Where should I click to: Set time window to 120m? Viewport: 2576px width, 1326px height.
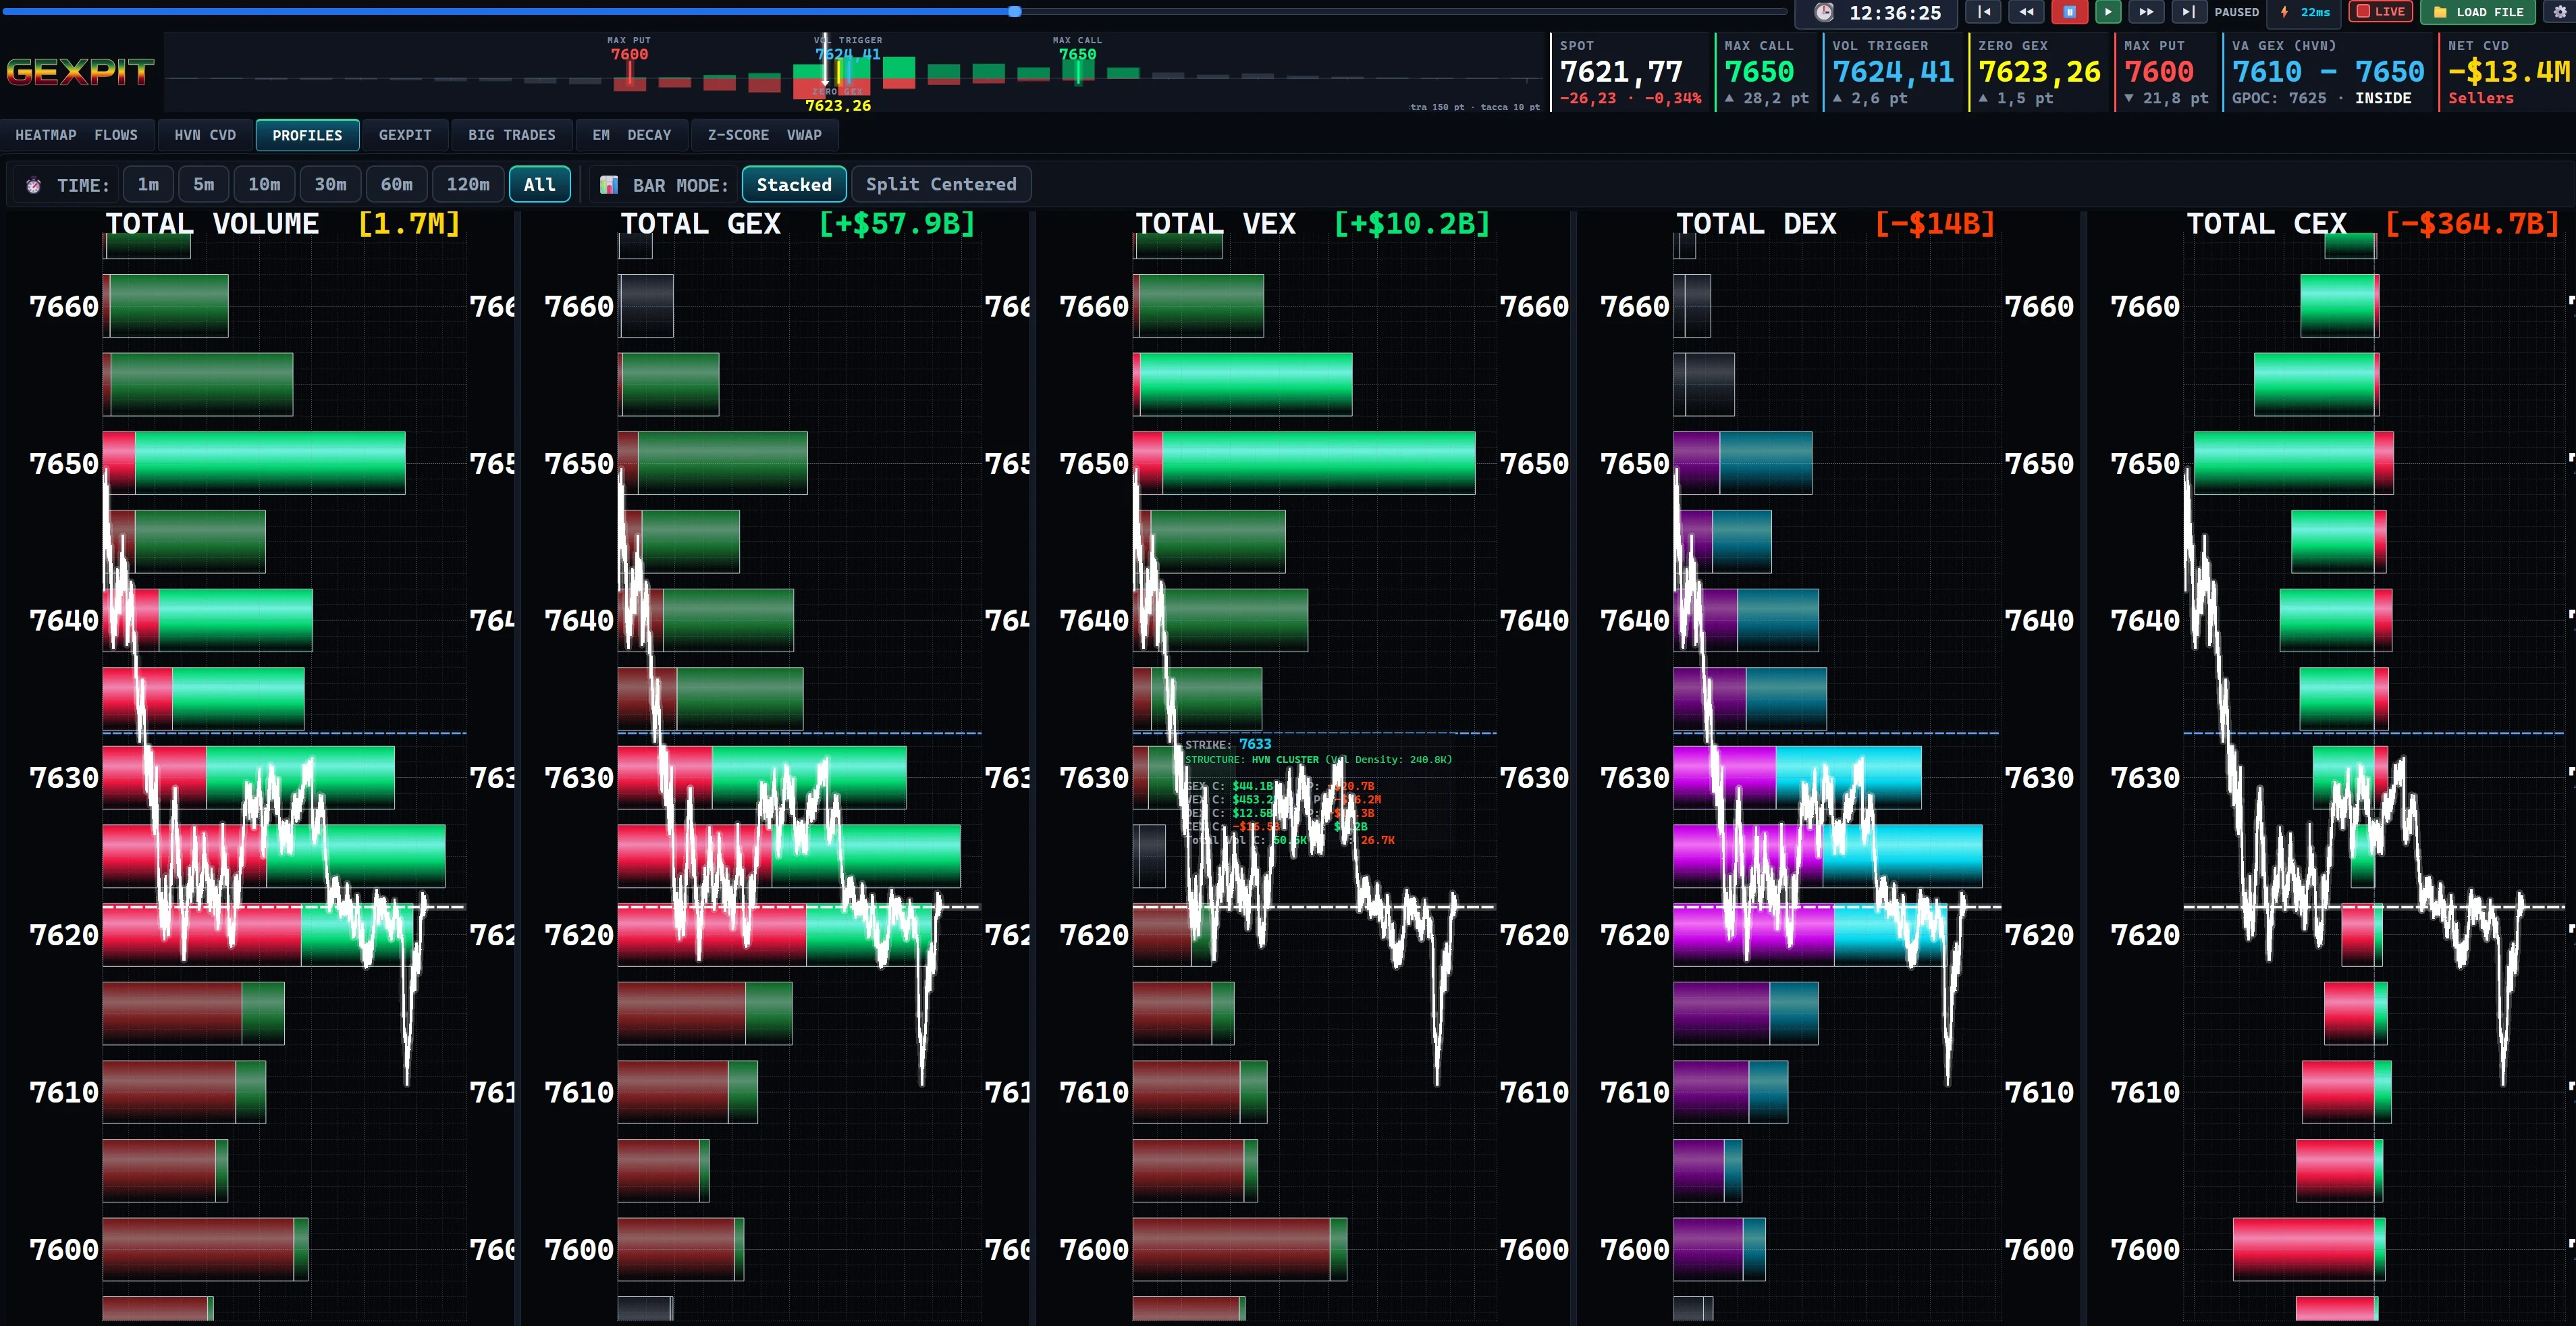click(468, 184)
